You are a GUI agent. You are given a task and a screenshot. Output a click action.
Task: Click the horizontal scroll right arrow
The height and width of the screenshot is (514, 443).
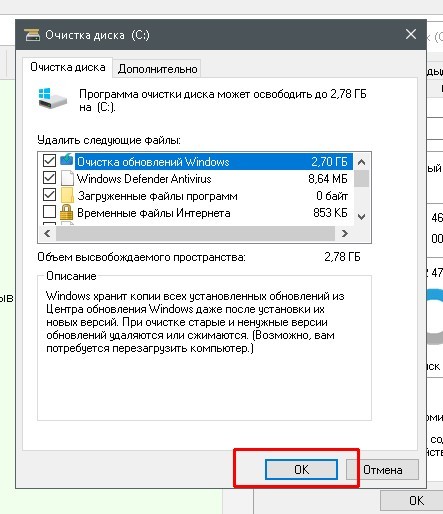(x=345, y=234)
